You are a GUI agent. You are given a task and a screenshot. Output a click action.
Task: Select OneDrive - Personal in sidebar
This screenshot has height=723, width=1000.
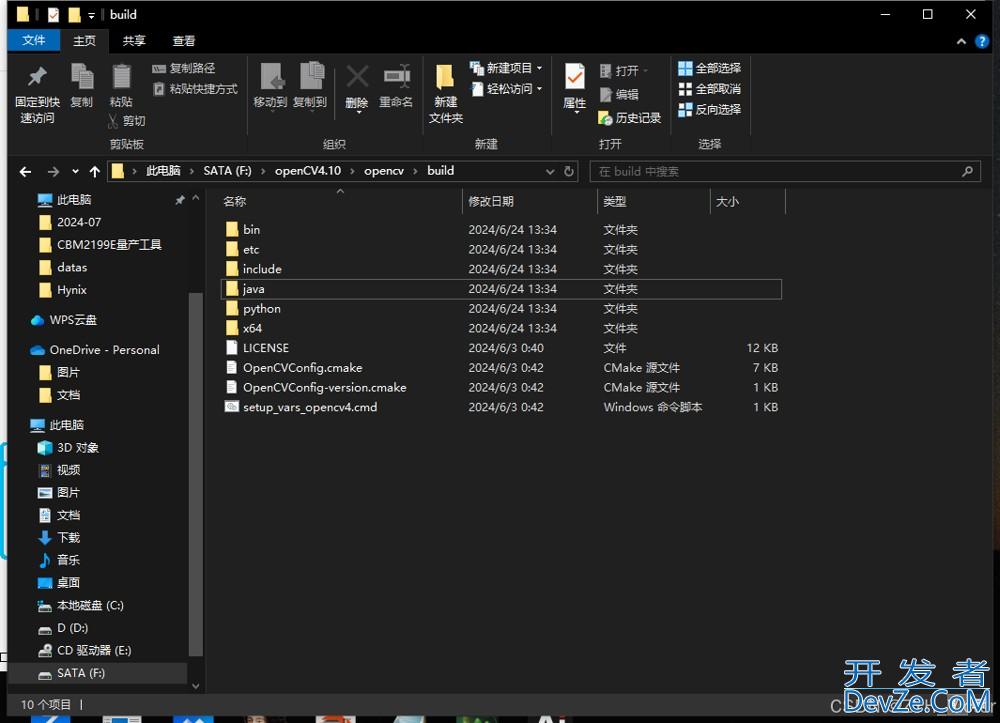click(x=104, y=350)
